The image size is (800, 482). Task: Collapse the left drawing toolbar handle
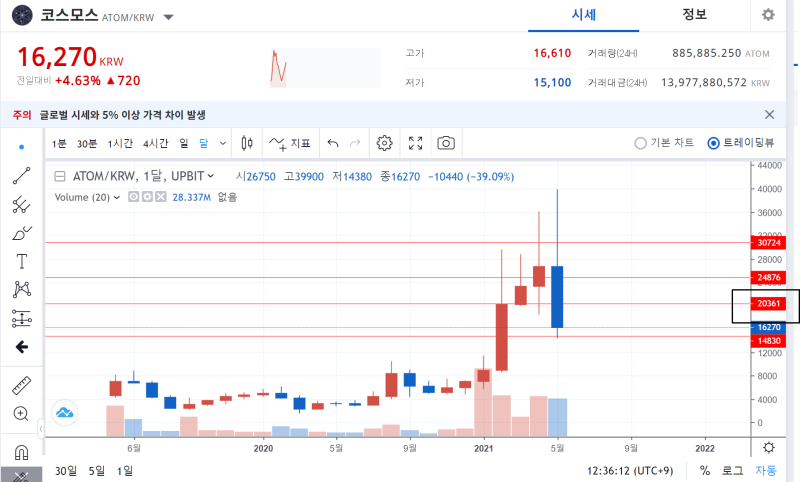click(x=41, y=428)
